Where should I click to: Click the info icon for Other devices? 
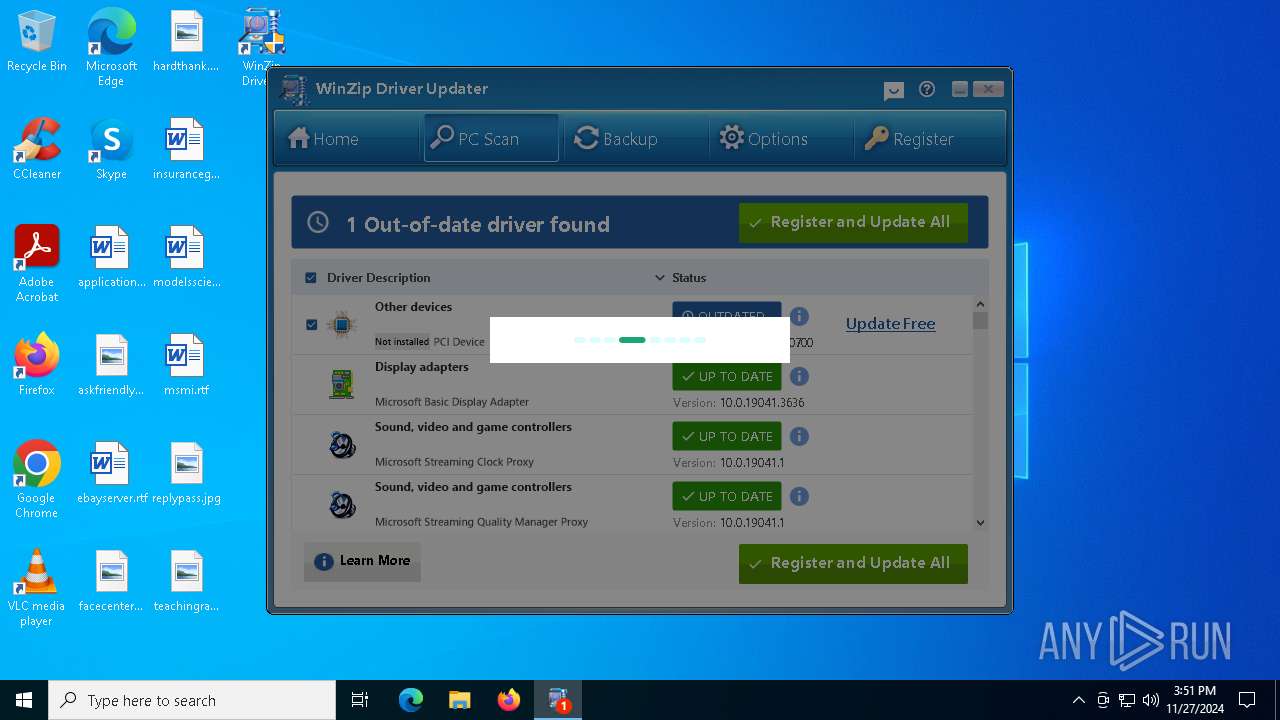pos(799,317)
